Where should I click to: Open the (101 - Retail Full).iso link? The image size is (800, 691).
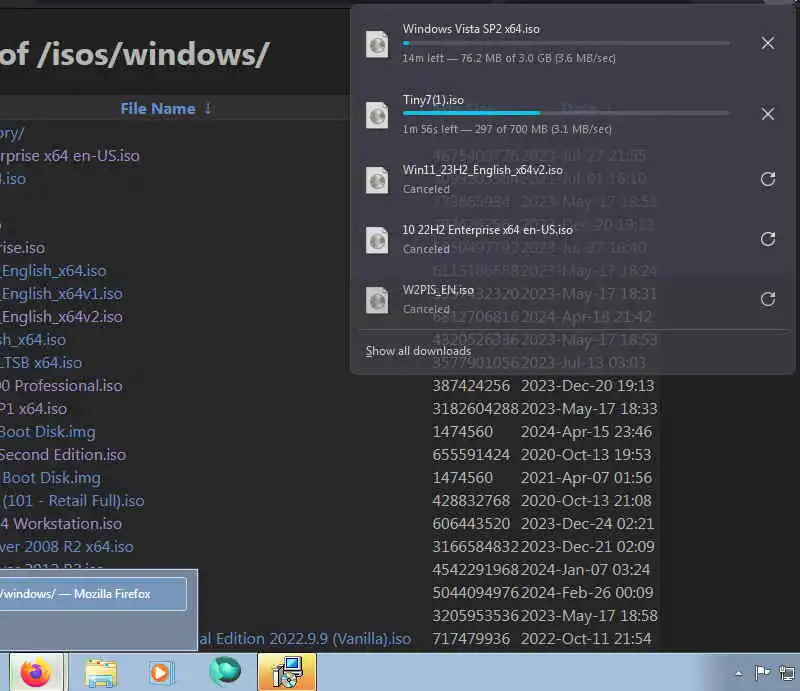pos(72,500)
